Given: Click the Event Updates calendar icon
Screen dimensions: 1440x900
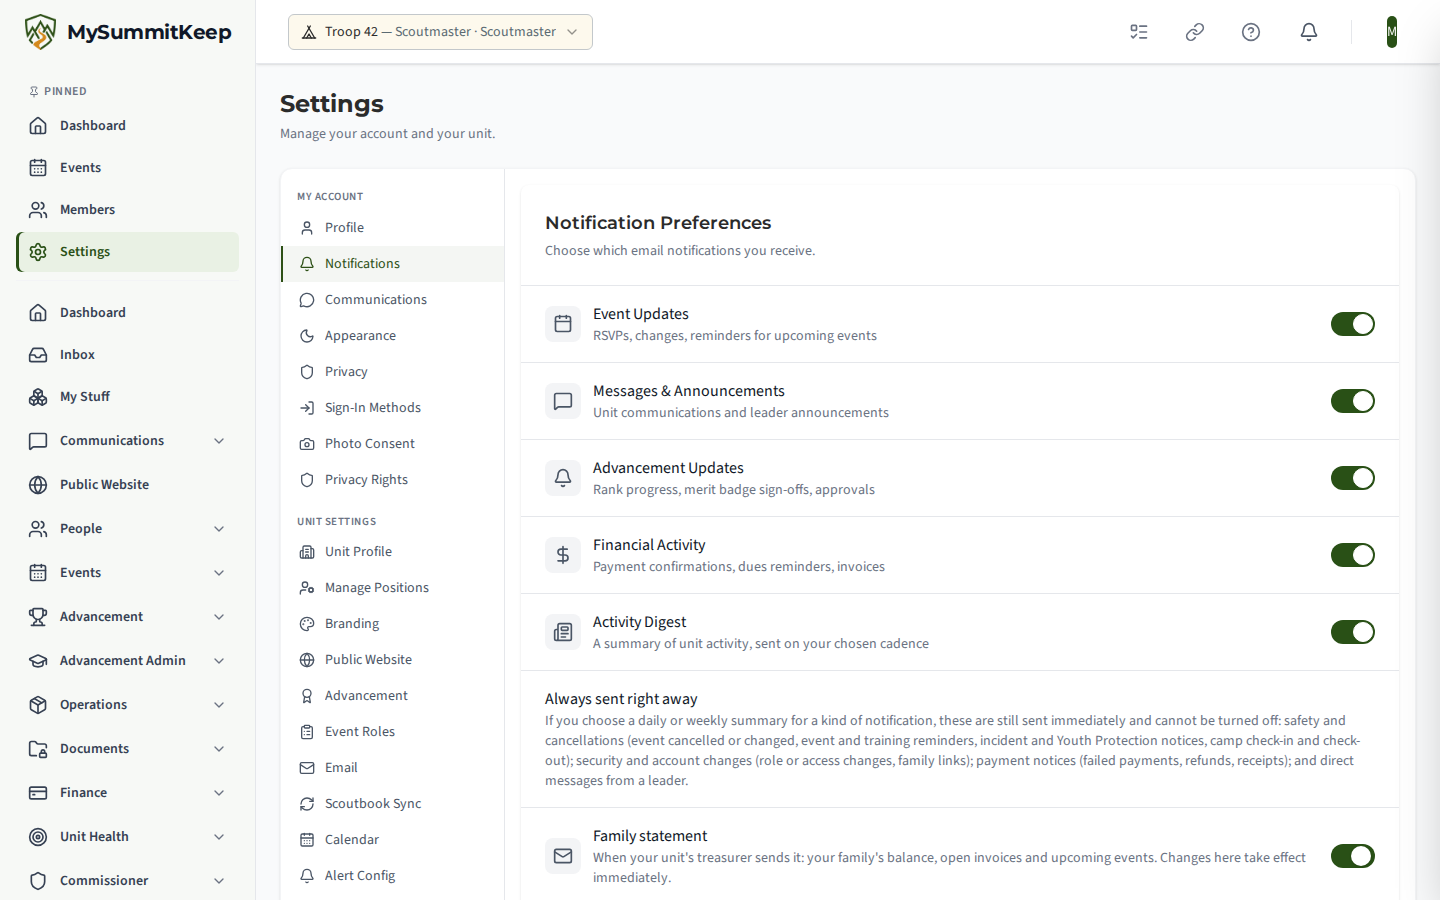Looking at the screenshot, I should coord(563,324).
